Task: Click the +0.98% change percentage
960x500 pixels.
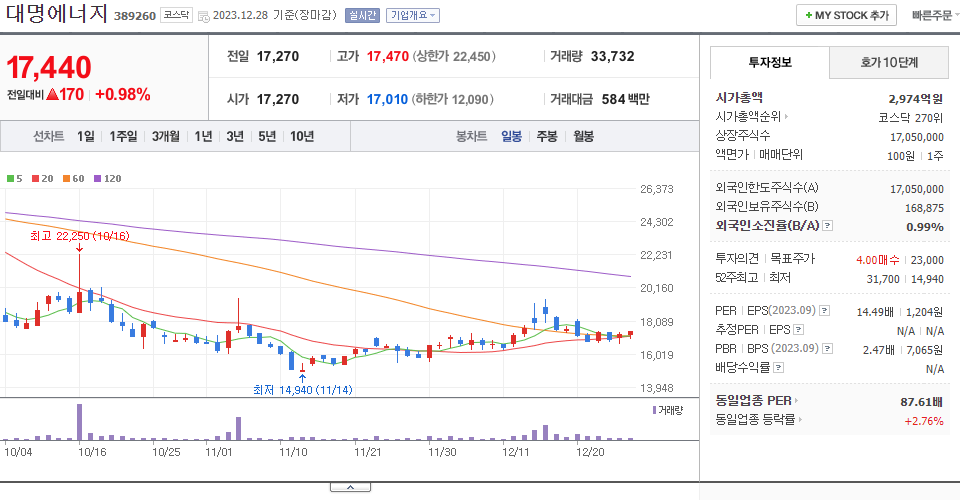Action: click(122, 94)
